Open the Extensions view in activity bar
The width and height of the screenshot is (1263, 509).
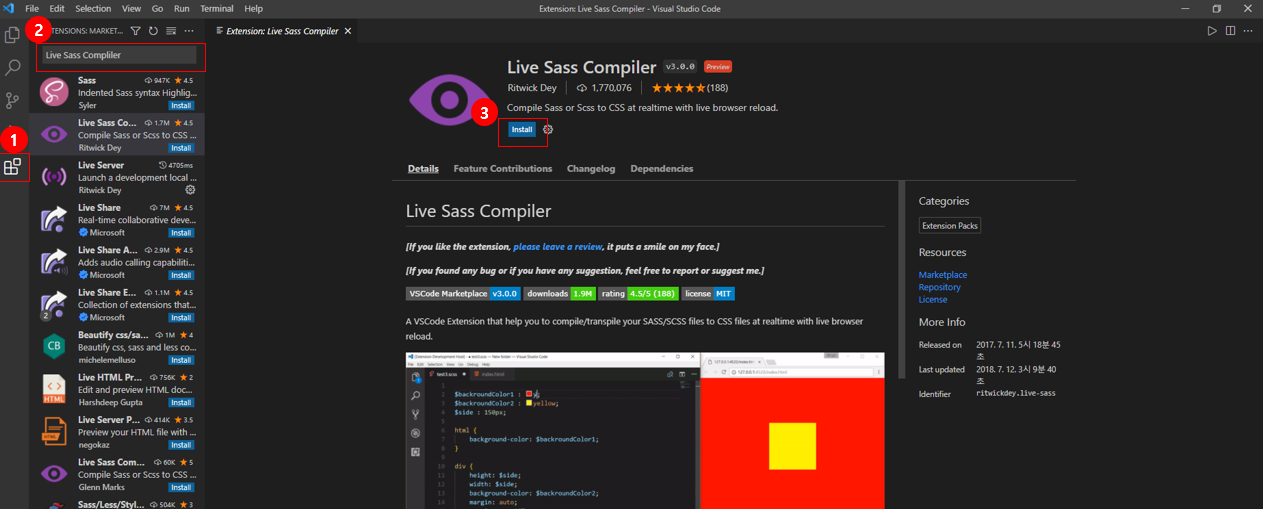click(13, 167)
